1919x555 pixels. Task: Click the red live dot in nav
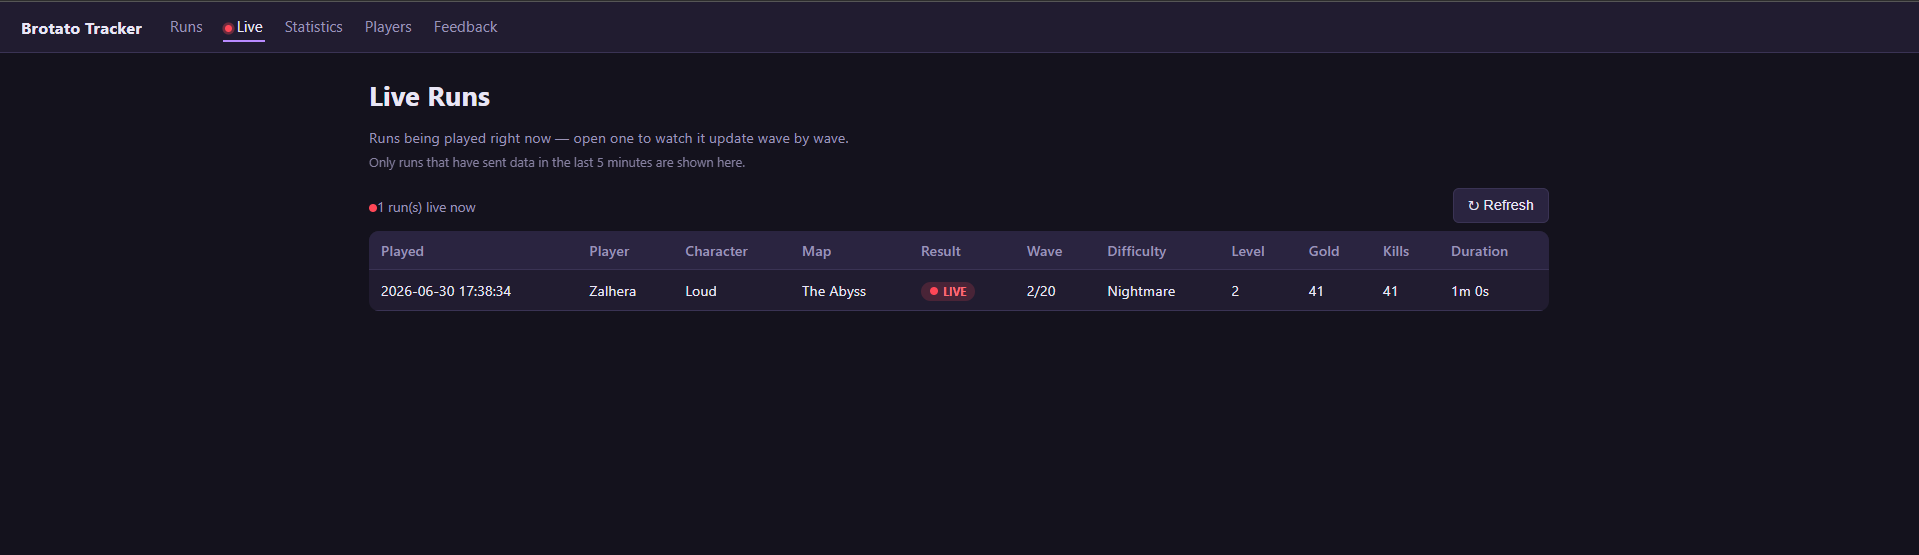click(x=228, y=28)
